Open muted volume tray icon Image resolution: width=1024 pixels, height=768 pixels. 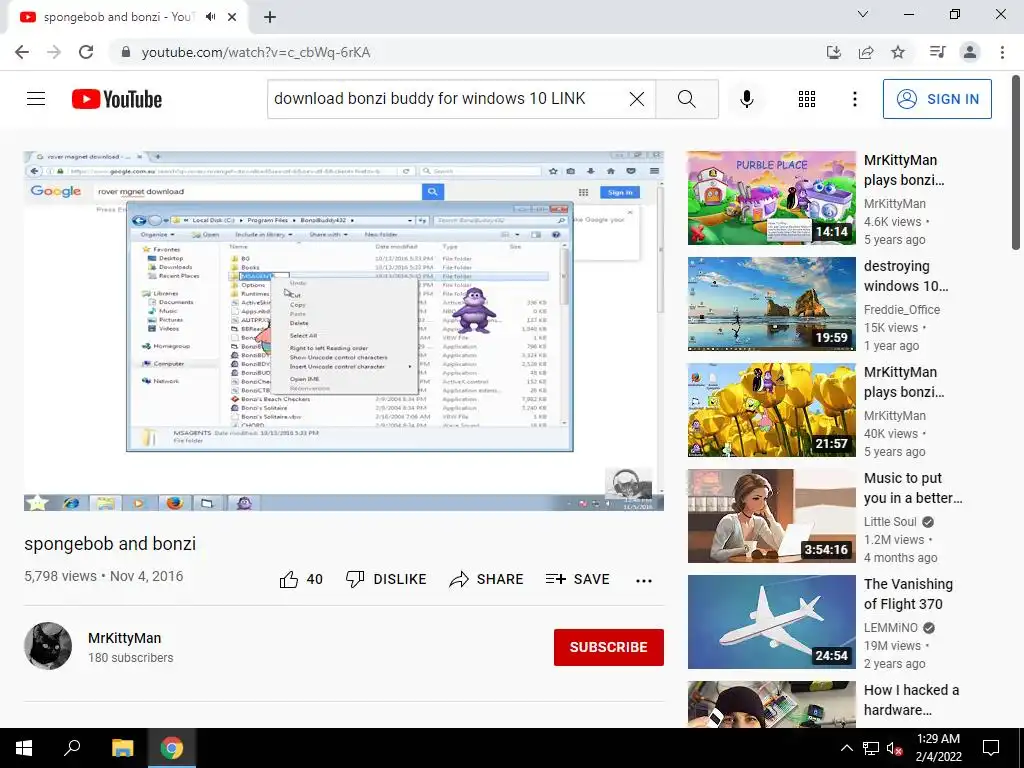point(894,748)
